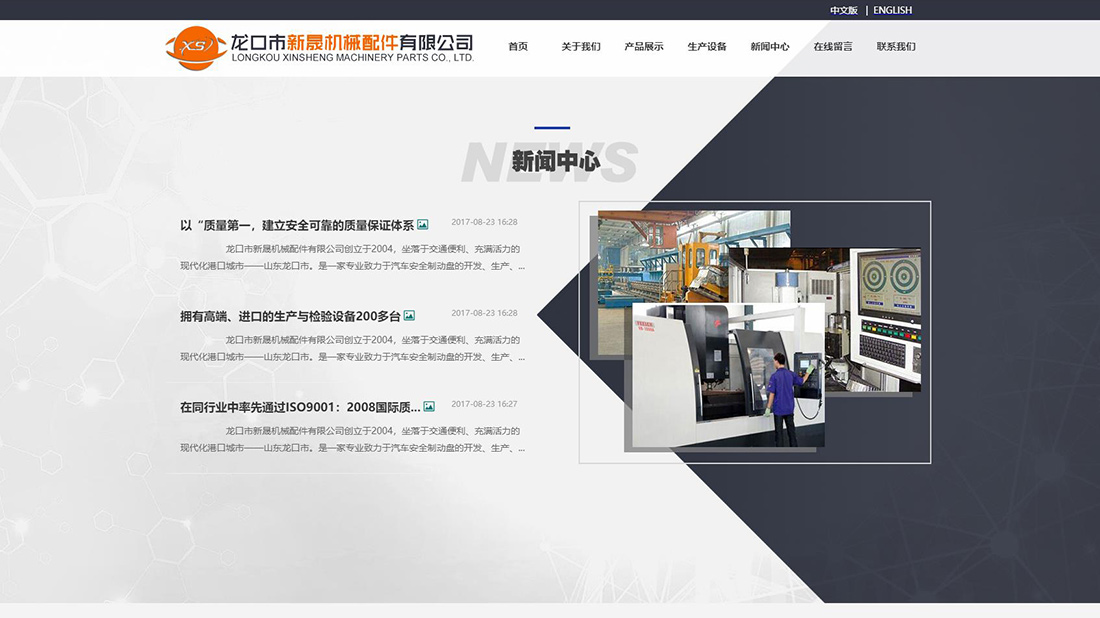This screenshot has width=1100, height=618.
Task: Open the 新闻中心 navigation item
Action: [770, 46]
